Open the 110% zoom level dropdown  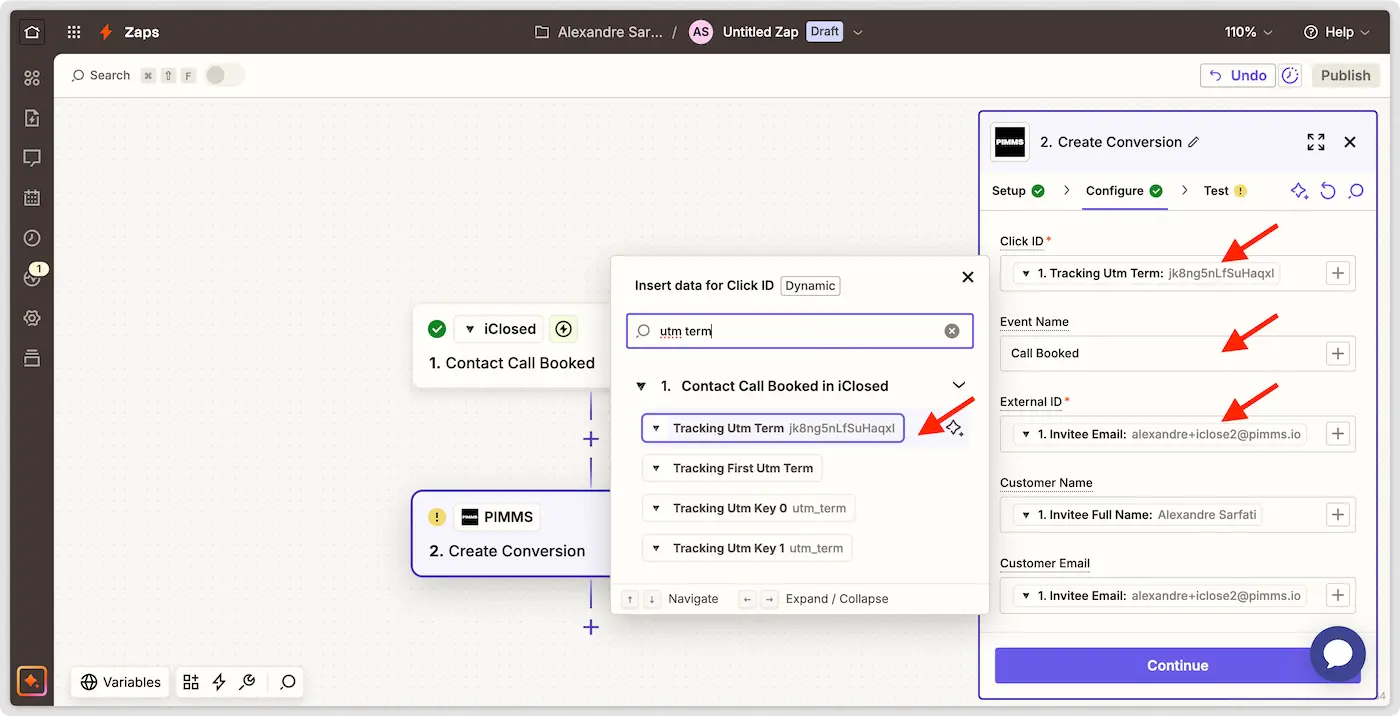tap(1249, 32)
